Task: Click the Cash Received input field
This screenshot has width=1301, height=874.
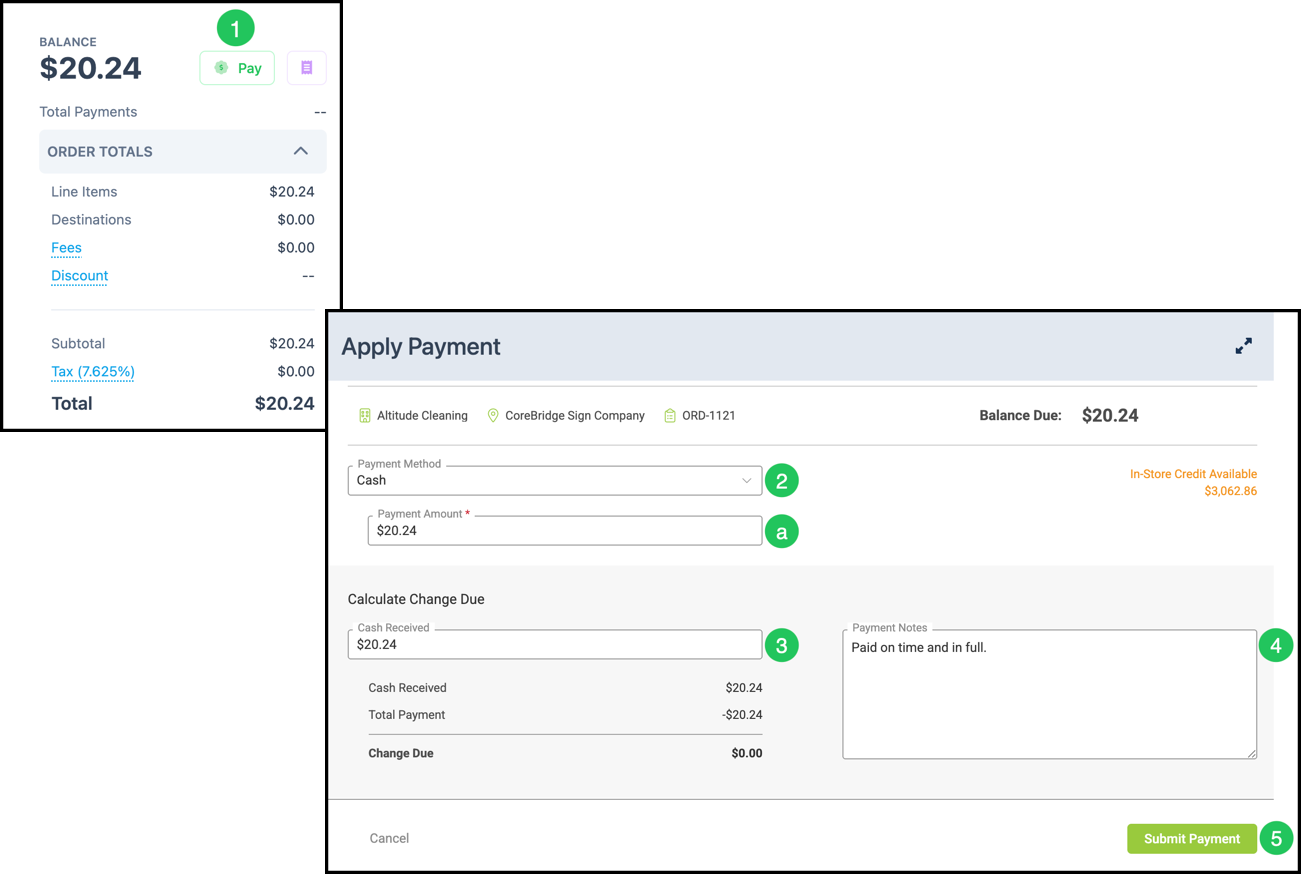Action: (x=555, y=645)
